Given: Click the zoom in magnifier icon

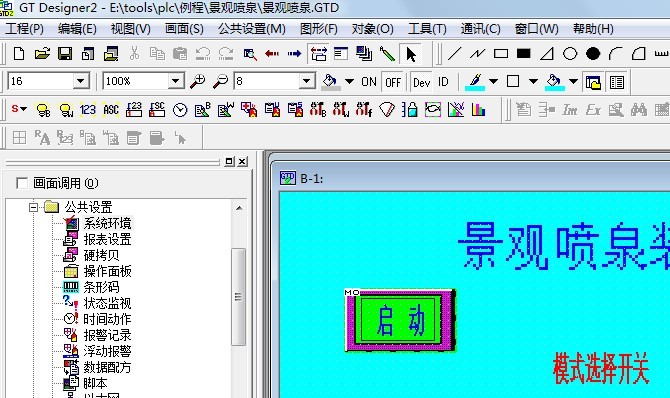Looking at the screenshot, I should [x=198, y=81].
